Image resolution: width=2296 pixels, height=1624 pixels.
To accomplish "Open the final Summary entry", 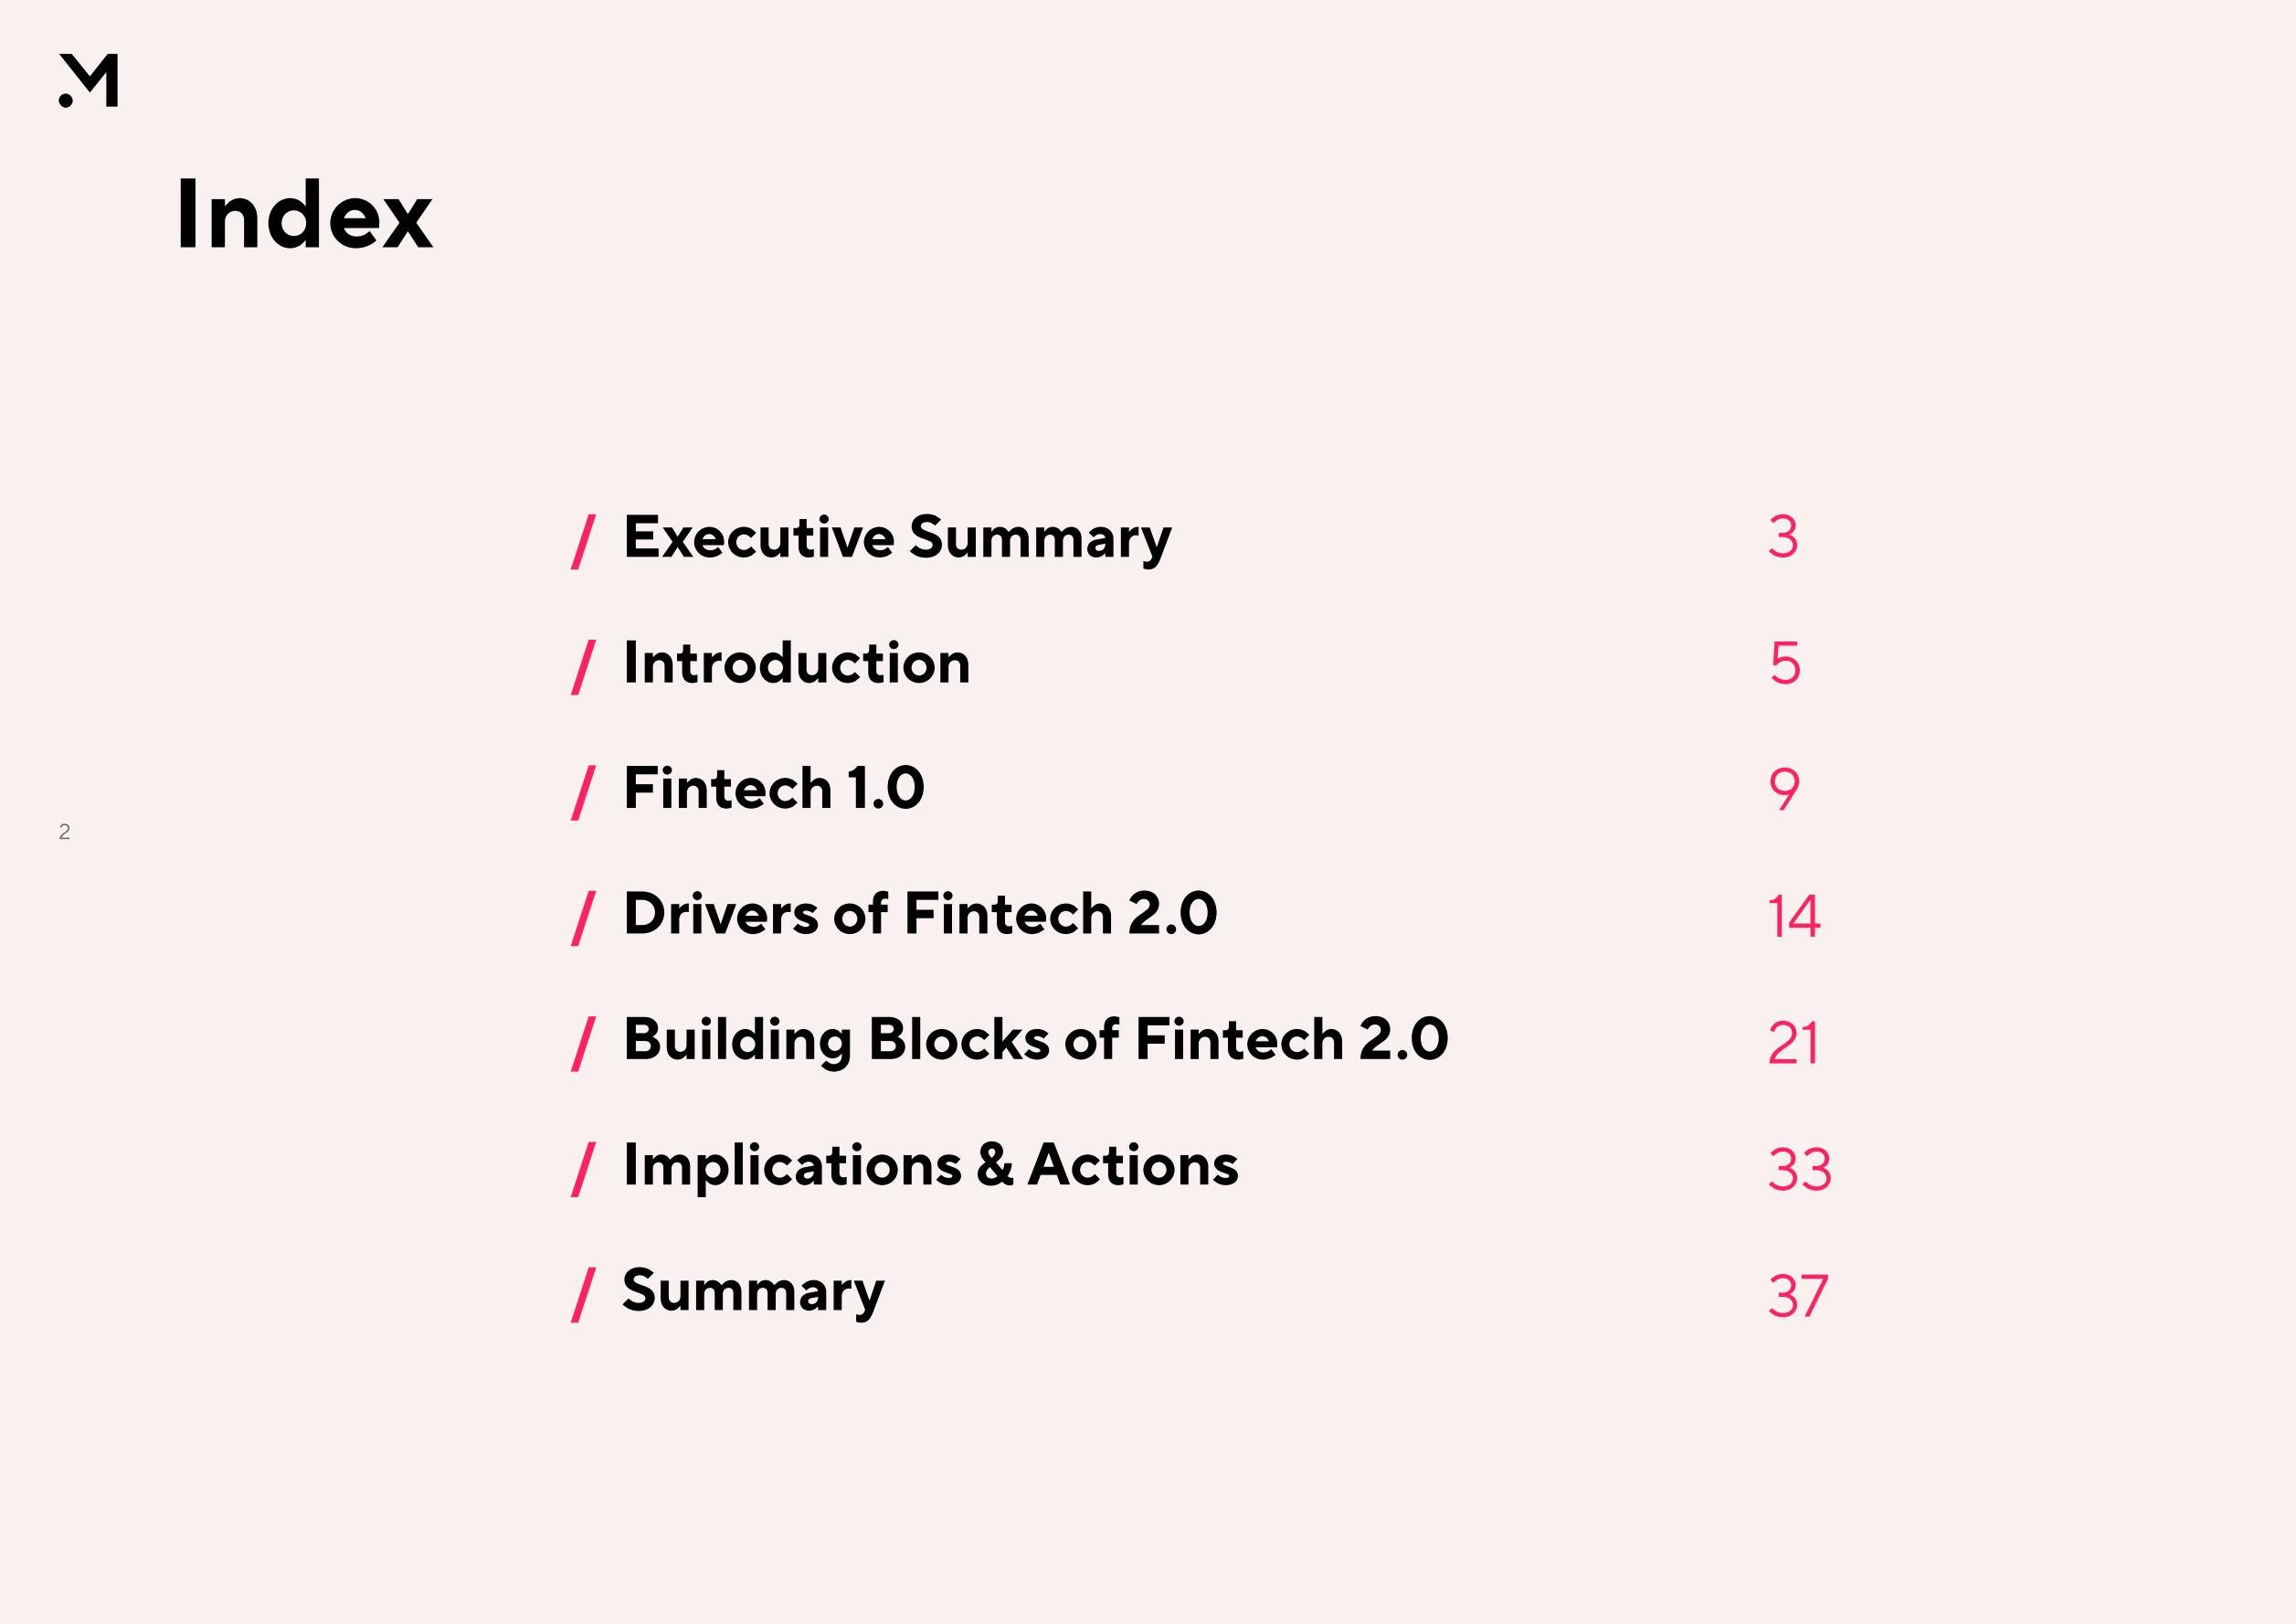I will 753,1292.
